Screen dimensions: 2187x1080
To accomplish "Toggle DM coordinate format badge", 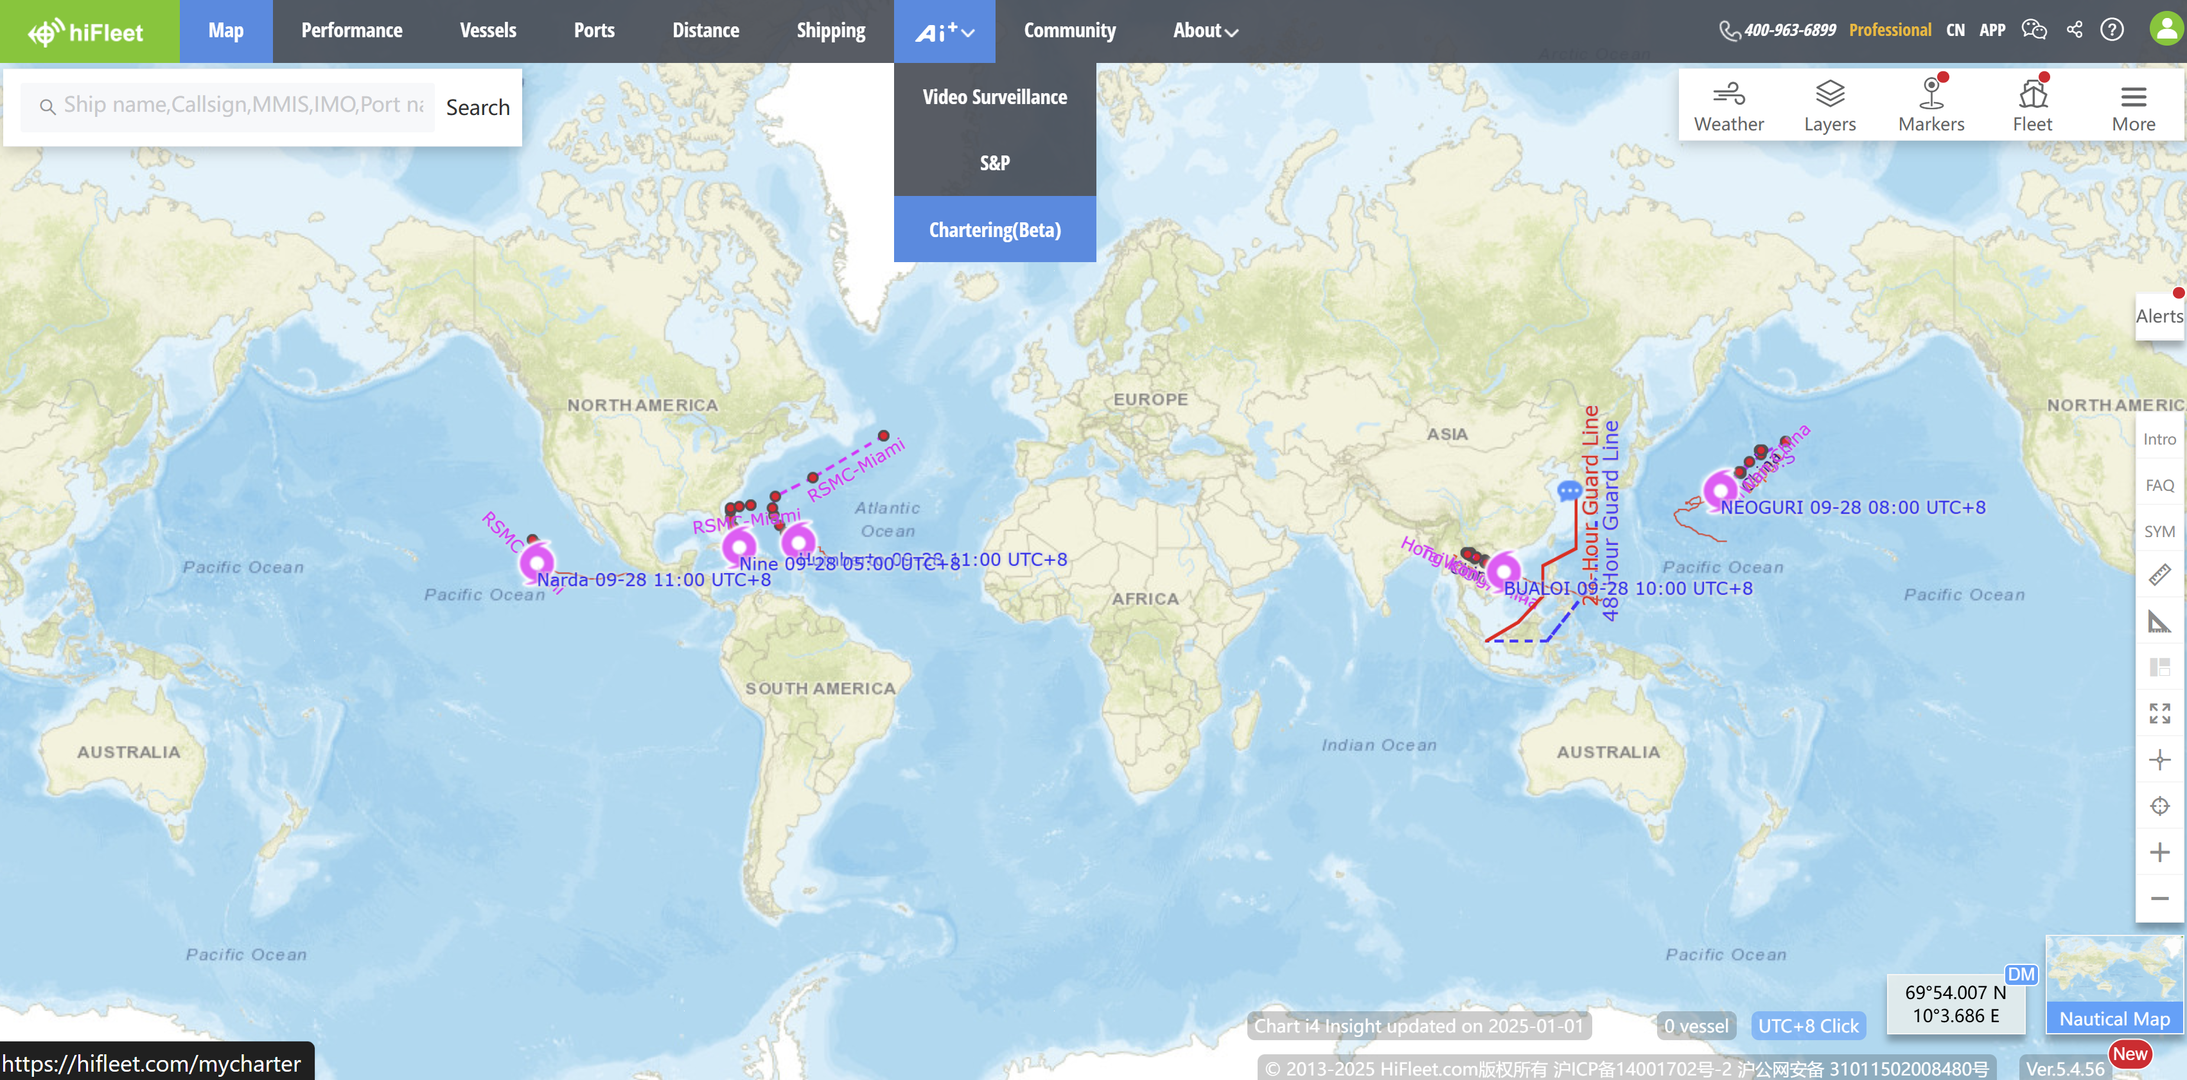I will pos(2020,974).
